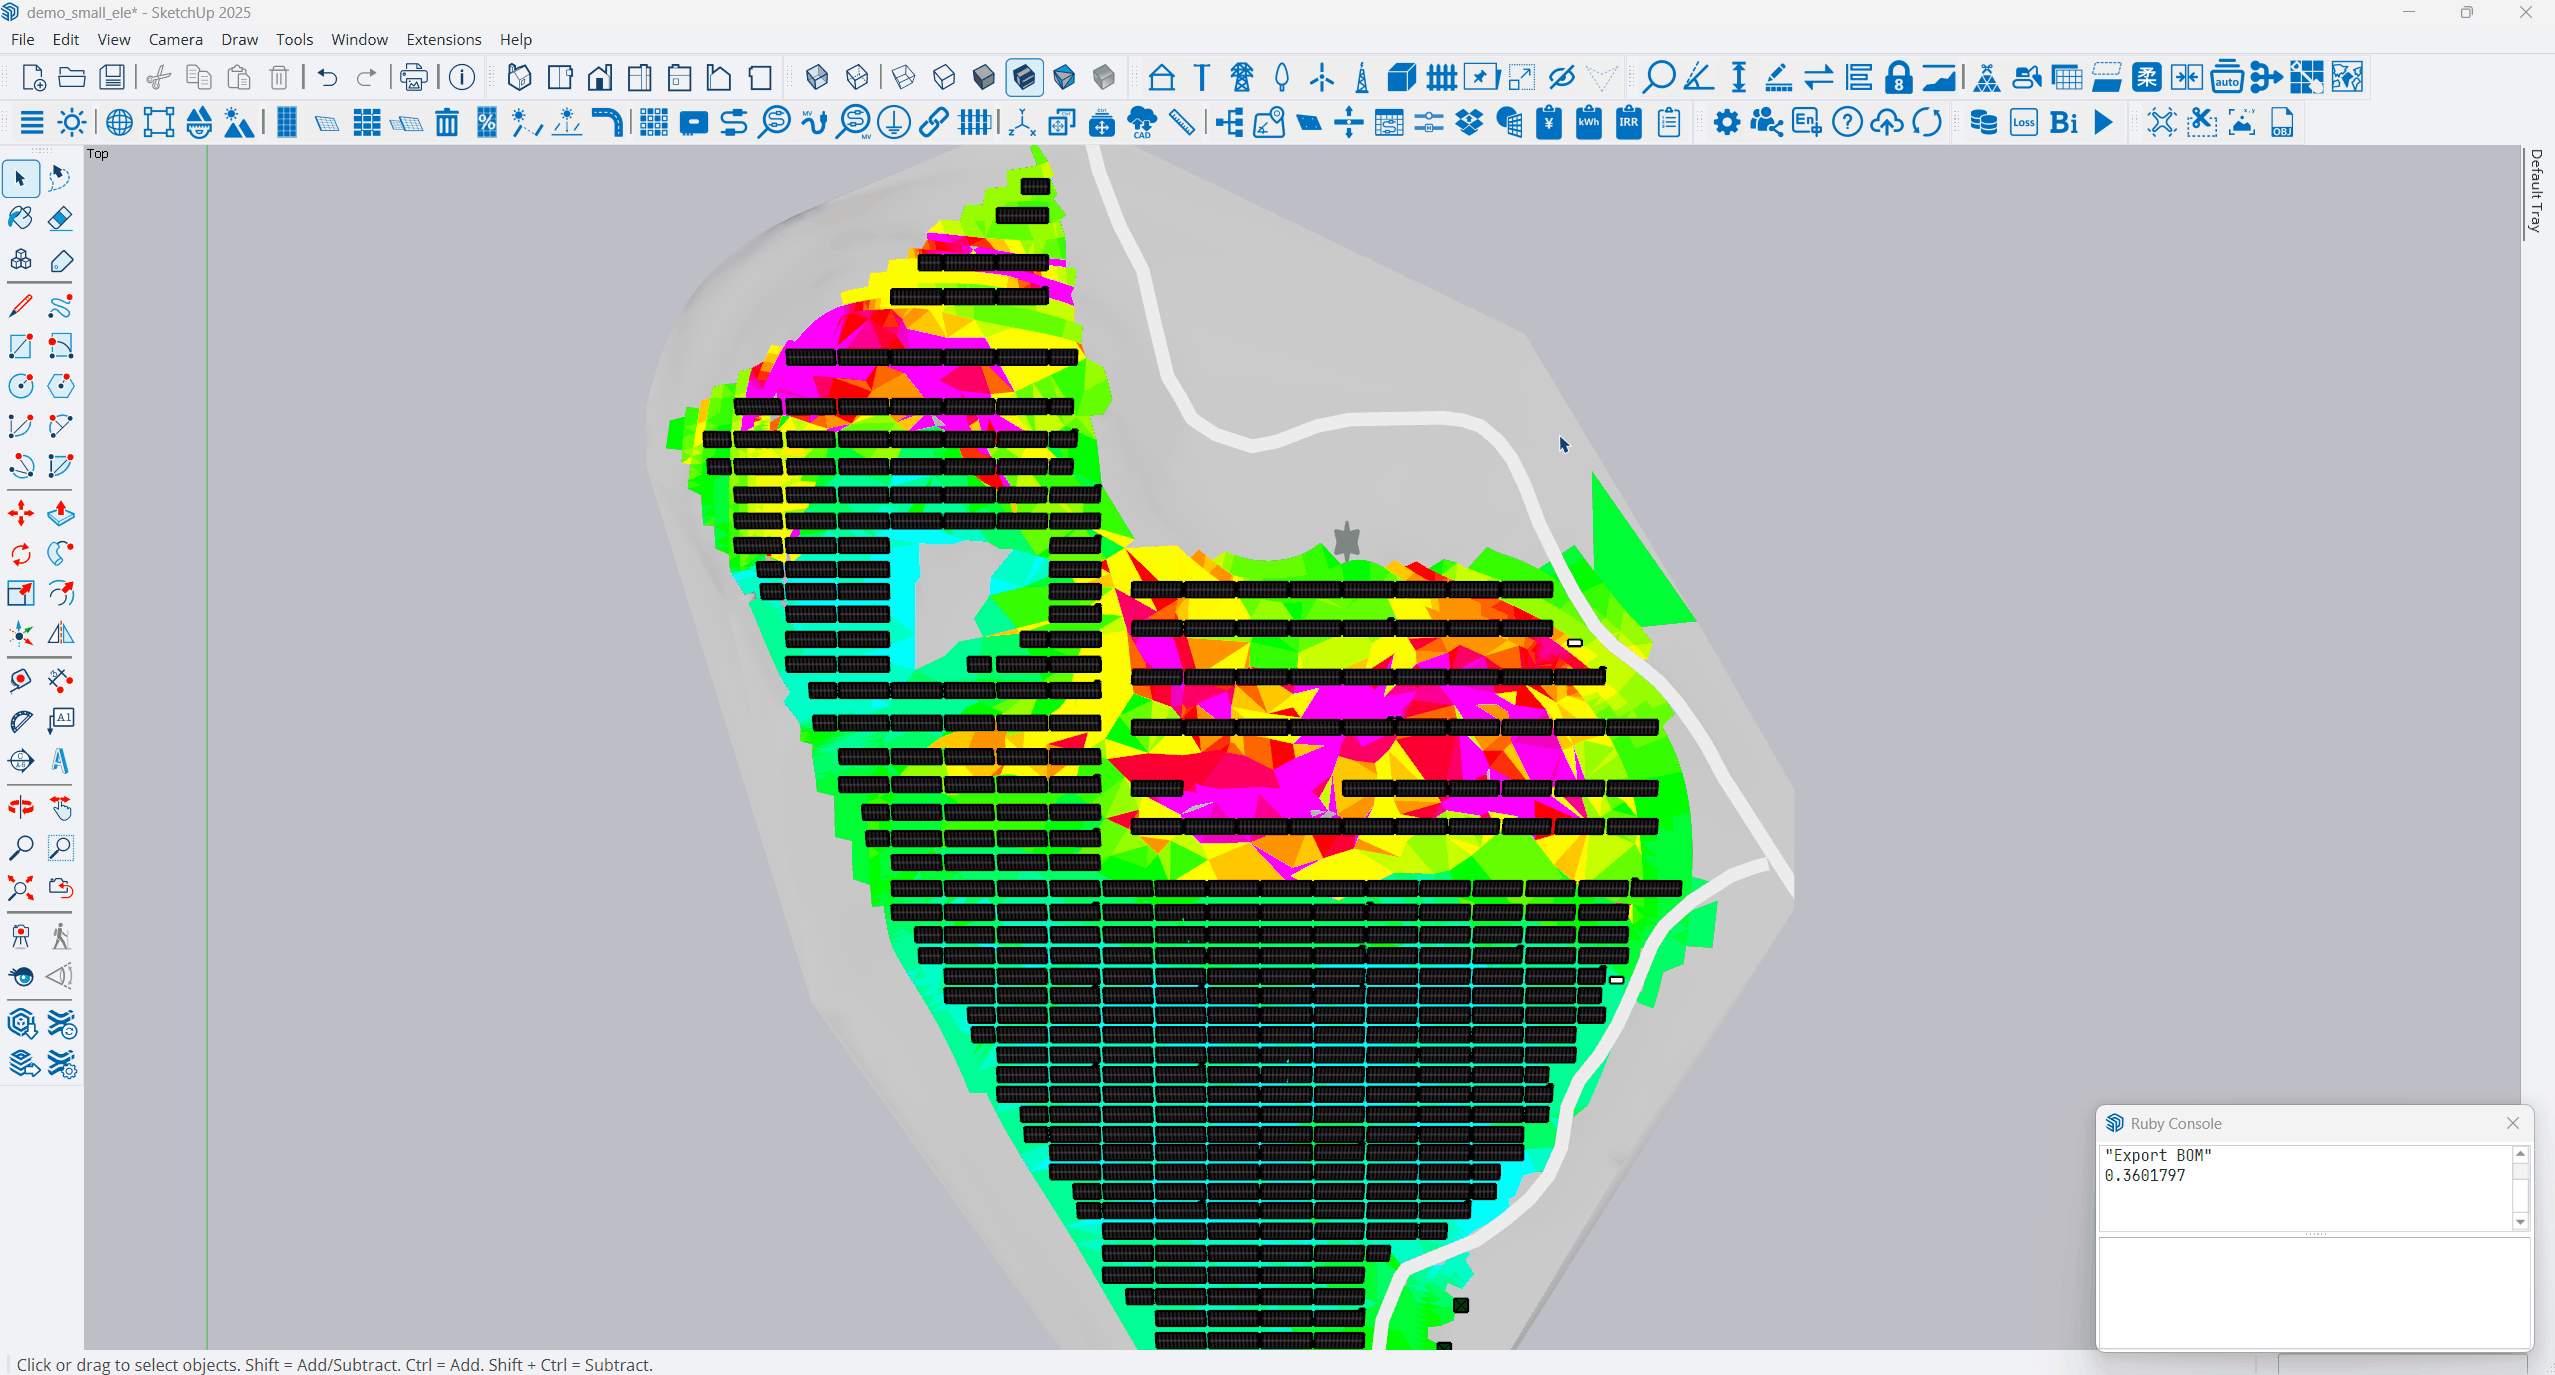
Task: Click the sun settings icon
Action: 72,123
